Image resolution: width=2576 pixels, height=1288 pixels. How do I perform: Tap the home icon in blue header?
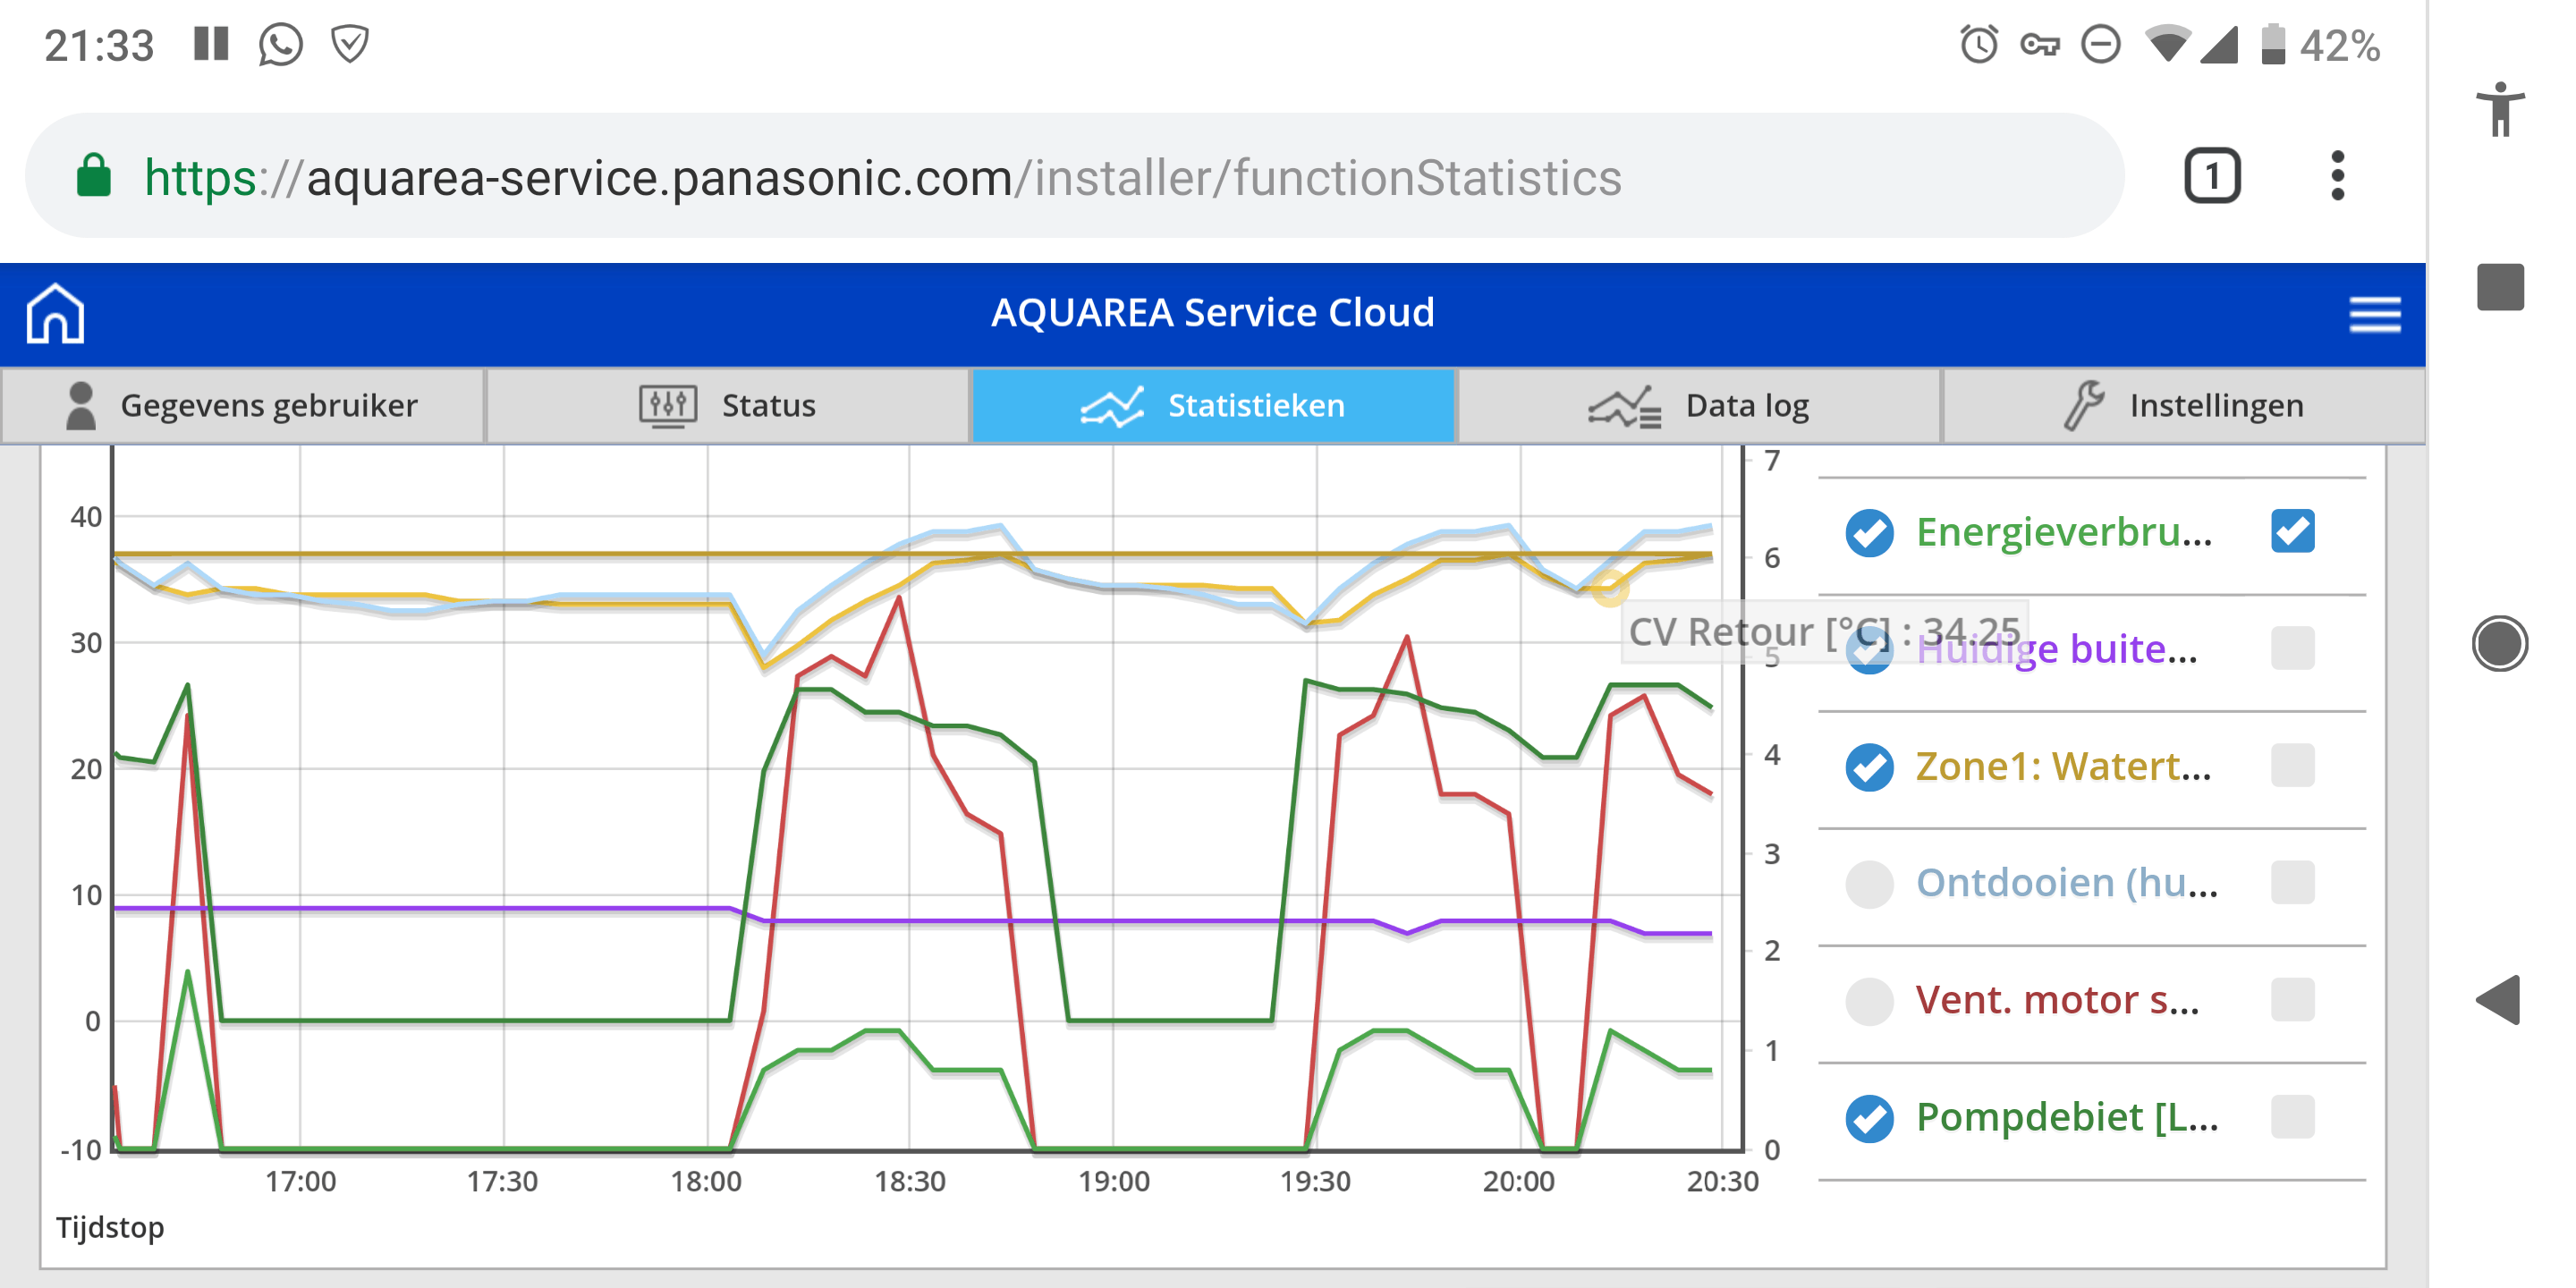[55, 314]
